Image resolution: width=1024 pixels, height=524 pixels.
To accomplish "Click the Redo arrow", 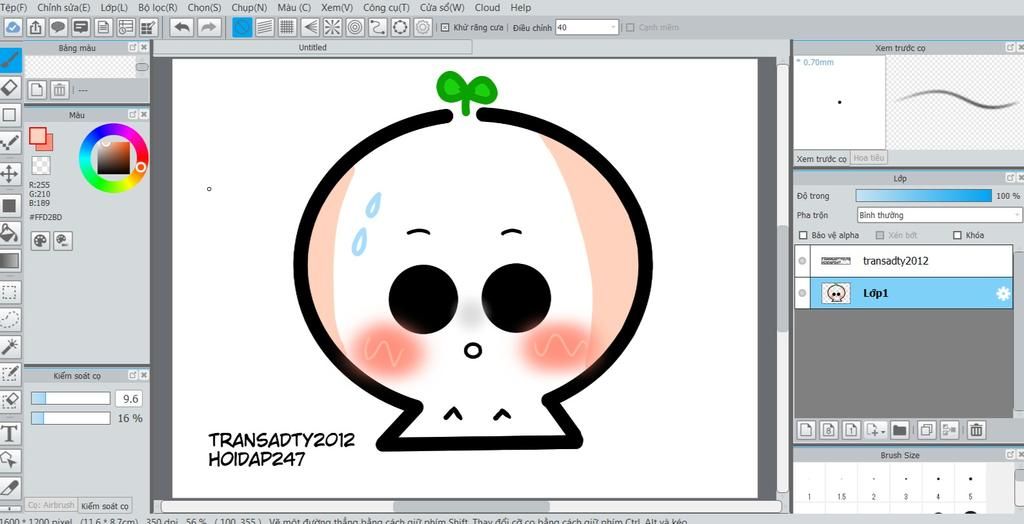I will click(209, 27).
